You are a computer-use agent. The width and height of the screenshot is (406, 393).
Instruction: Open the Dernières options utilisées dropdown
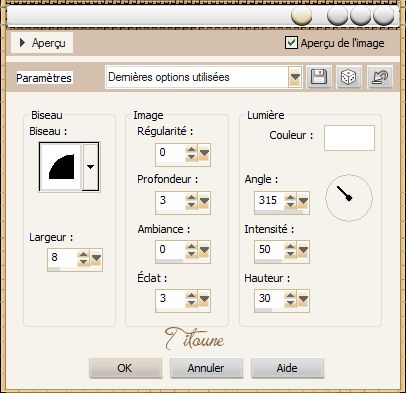point(295,77)
